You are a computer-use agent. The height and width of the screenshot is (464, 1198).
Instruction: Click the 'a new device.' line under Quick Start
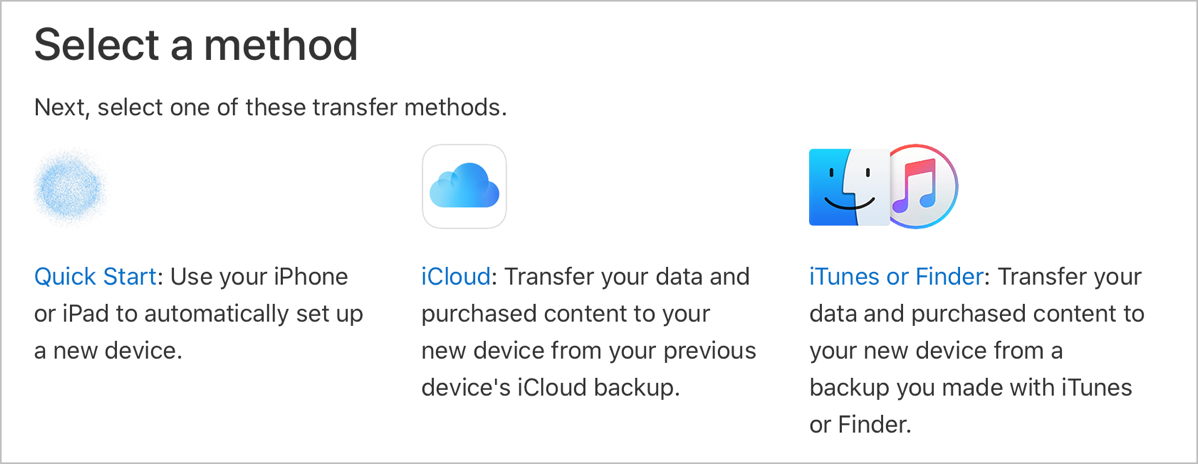(108, 351)
